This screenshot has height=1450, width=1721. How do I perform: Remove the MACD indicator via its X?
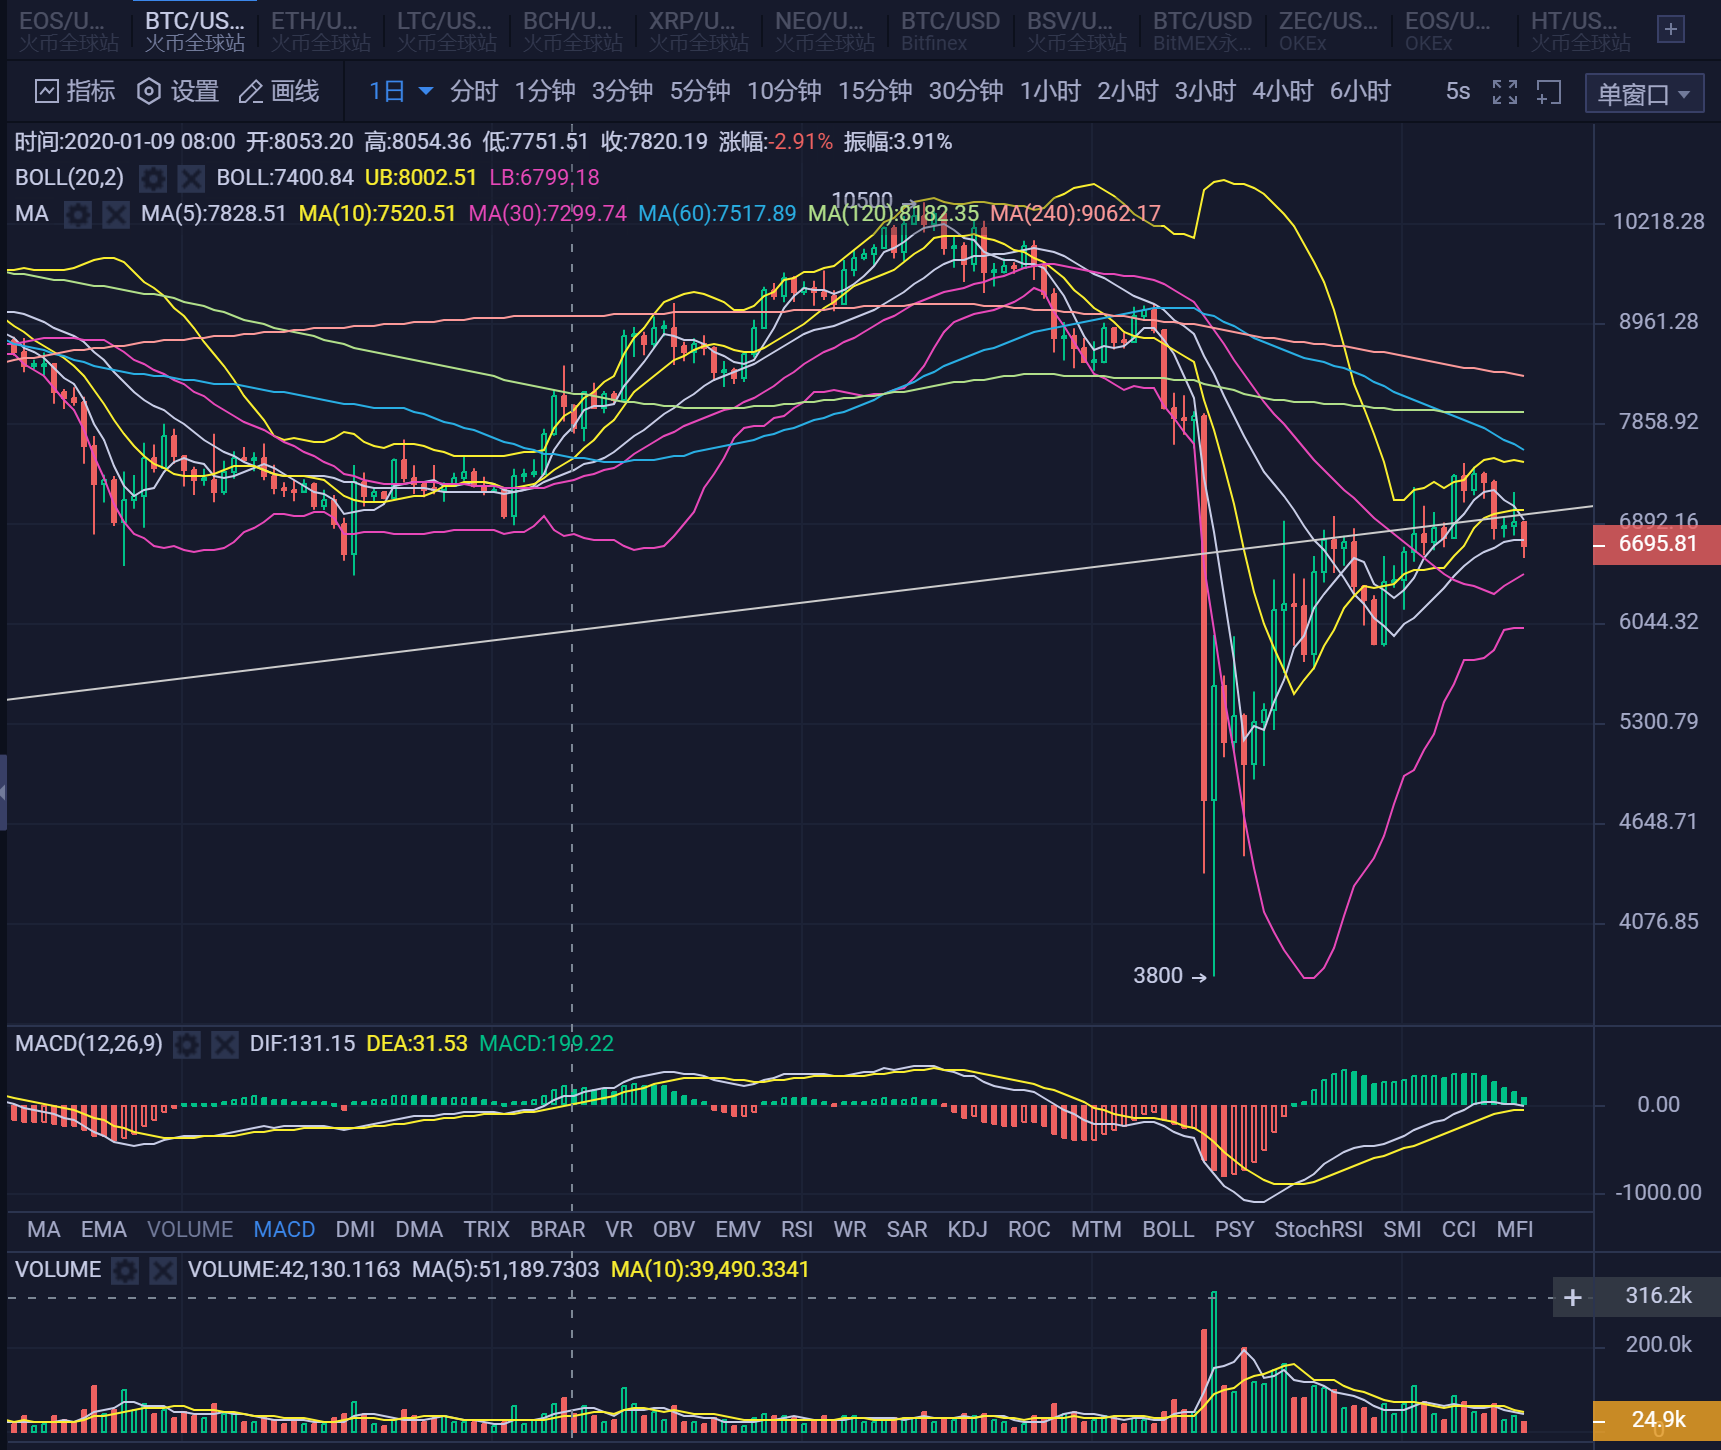(x=225, y=1044)
